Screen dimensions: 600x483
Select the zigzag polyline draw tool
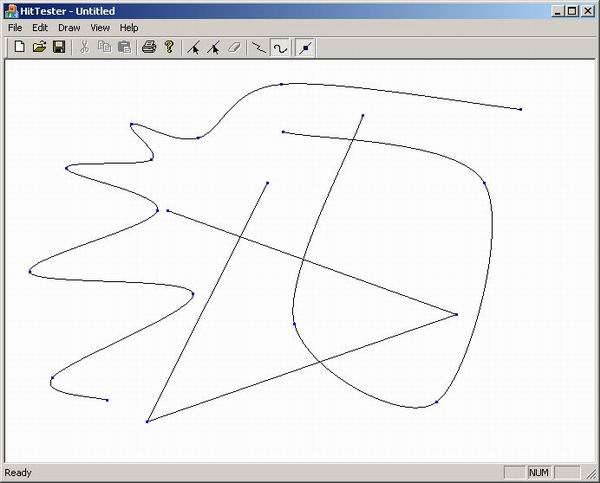259,48
